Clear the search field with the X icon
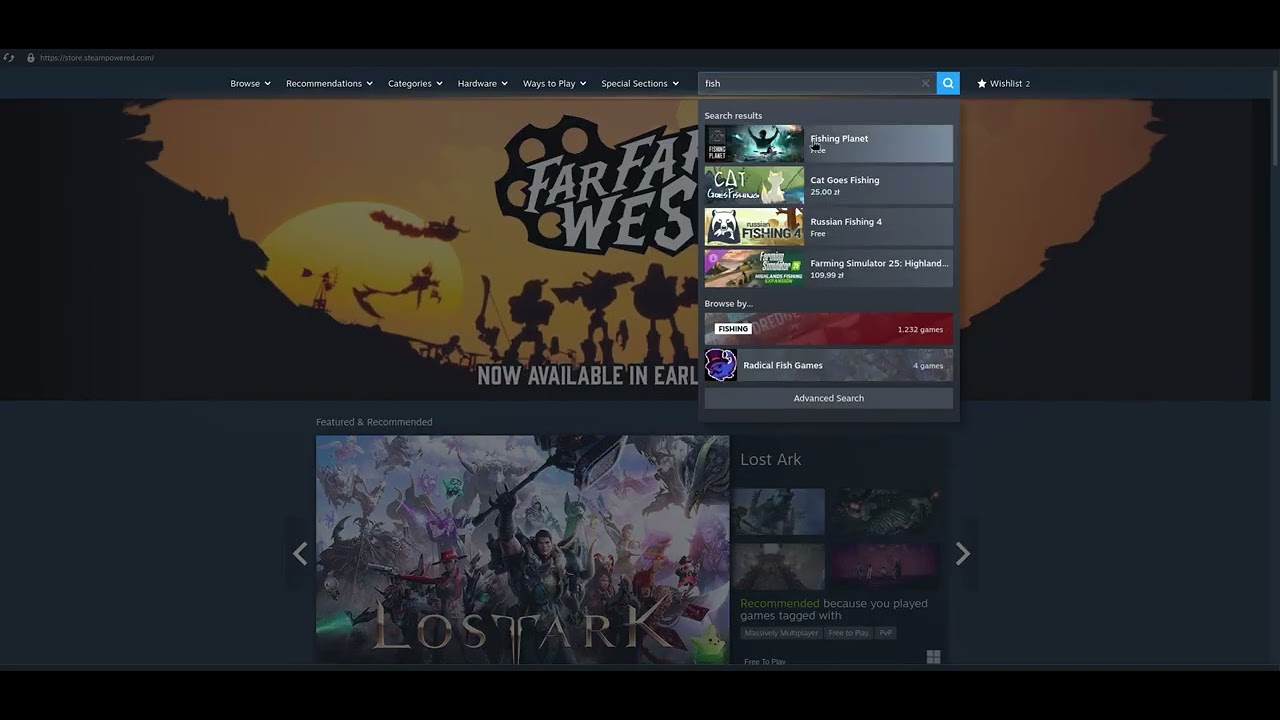This screenshot has height=720, width=1280. 925,83
